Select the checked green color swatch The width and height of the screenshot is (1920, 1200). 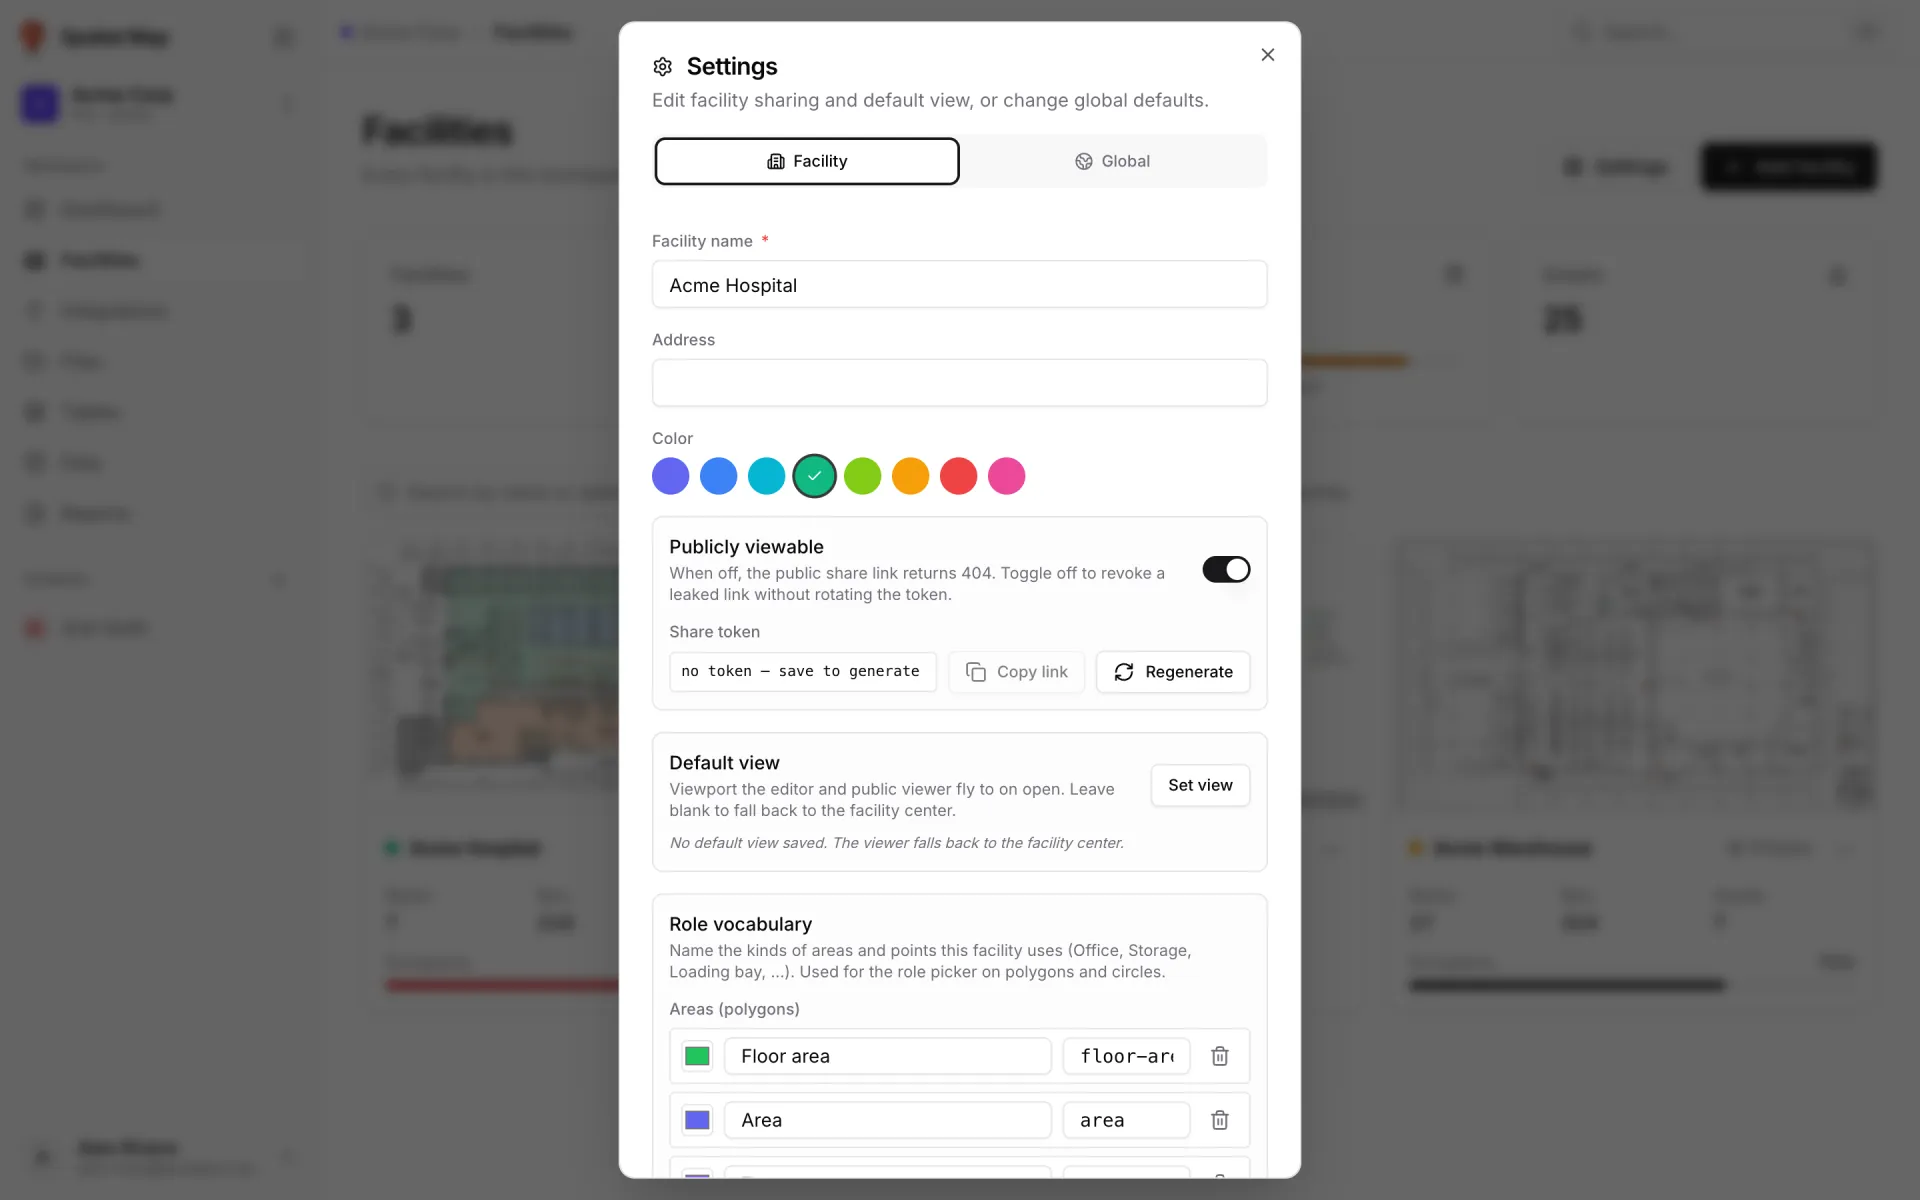(x=814, y=476)
